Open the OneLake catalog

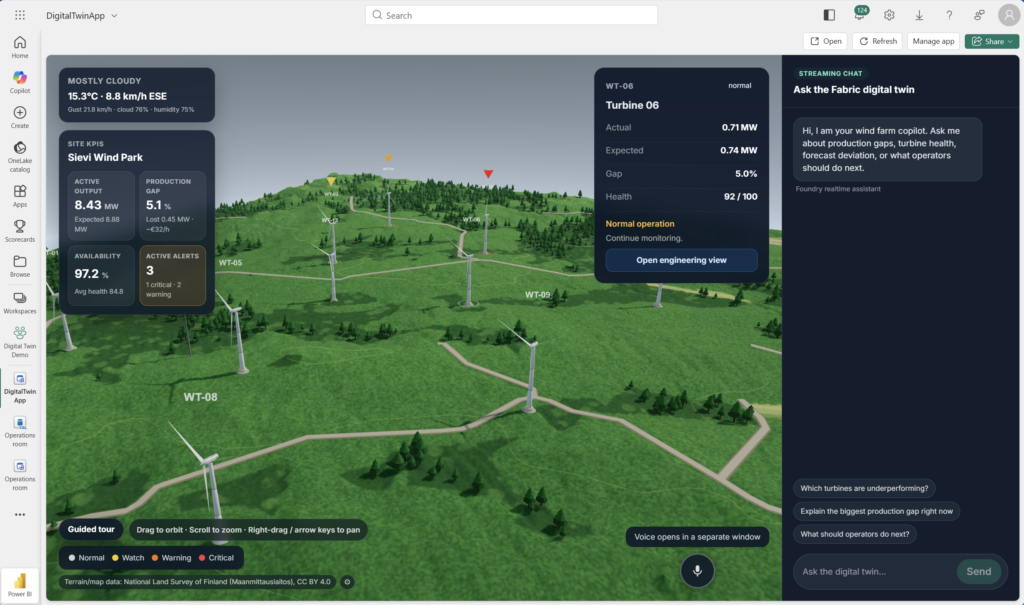[x=20, y=157]
